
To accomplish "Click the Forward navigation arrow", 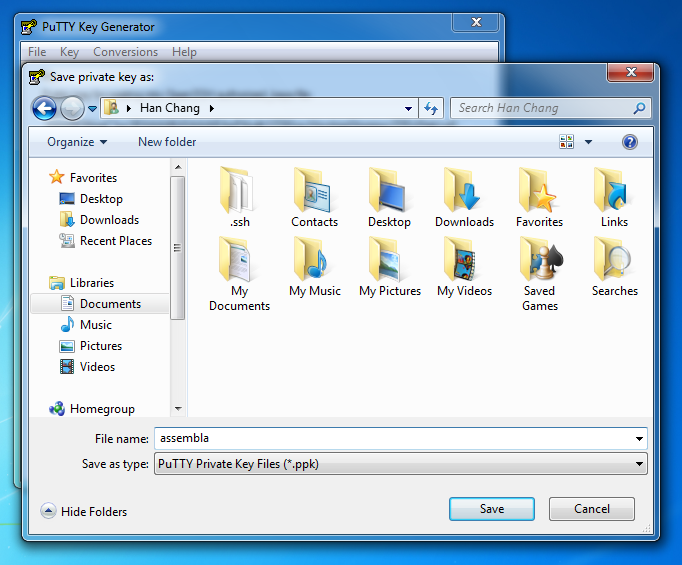I will pyautogui.click(x=72, y=108).
